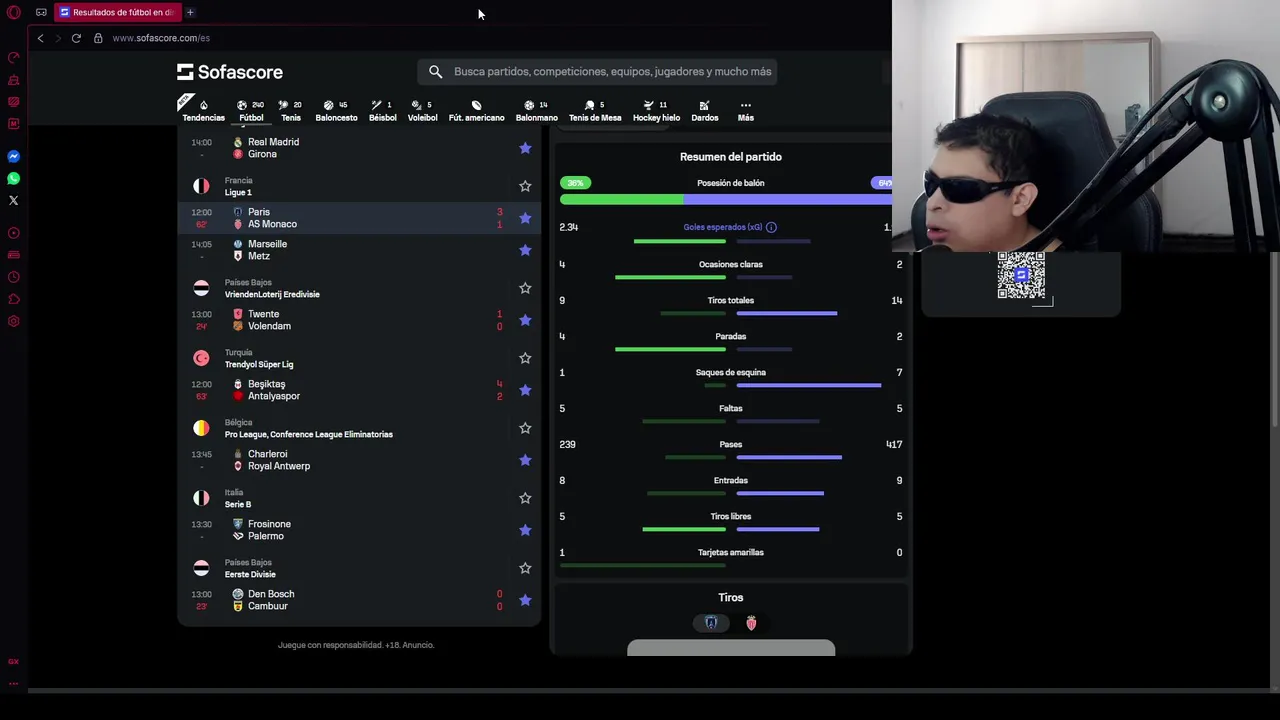Unfavorite the Twente vs Volendam match
This screenshot has width=1280, height=720.
pyautogui.click(x=525, y=320)
